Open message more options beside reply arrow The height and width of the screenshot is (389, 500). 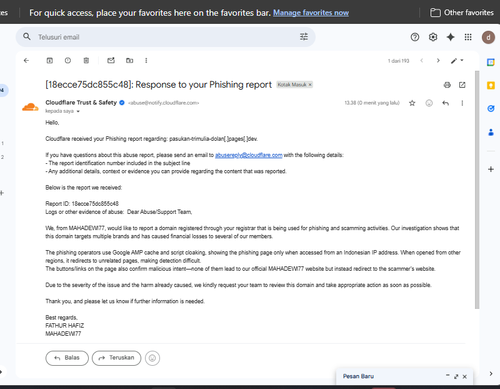tap(462, 103)
